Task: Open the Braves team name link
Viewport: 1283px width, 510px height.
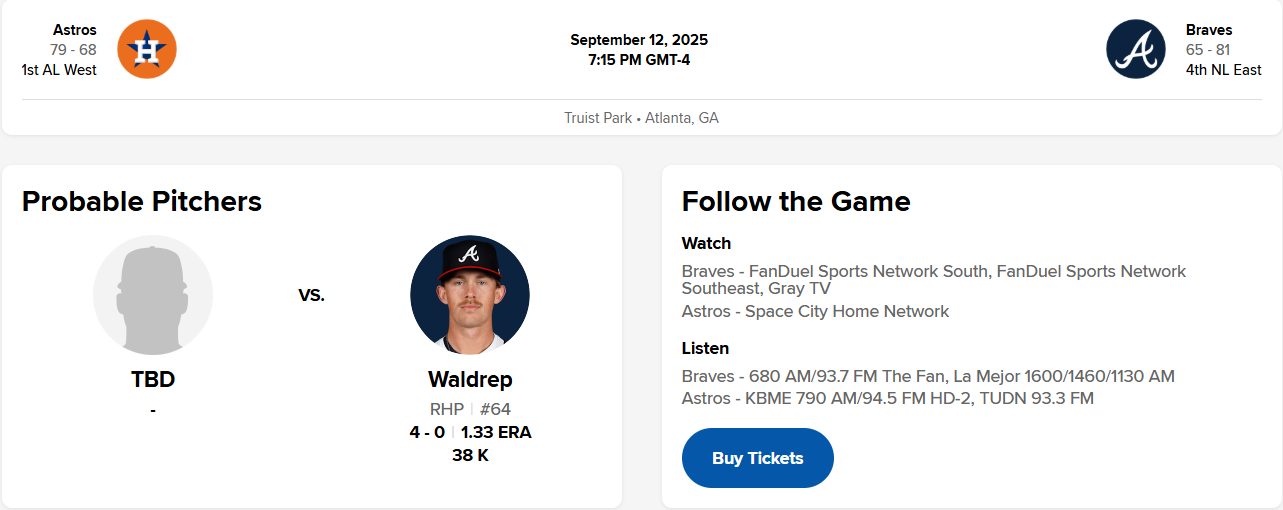Action: [1209, 30]
